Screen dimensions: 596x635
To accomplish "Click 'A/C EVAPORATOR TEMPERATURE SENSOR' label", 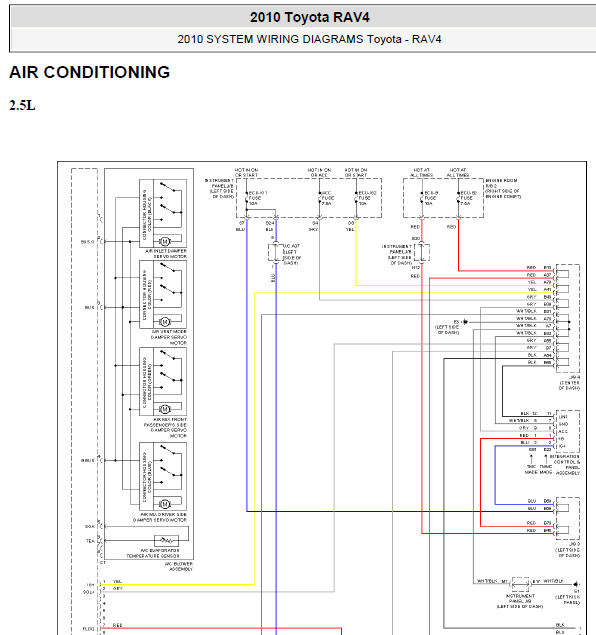I will pyautogui.click(x=153, y=554).
